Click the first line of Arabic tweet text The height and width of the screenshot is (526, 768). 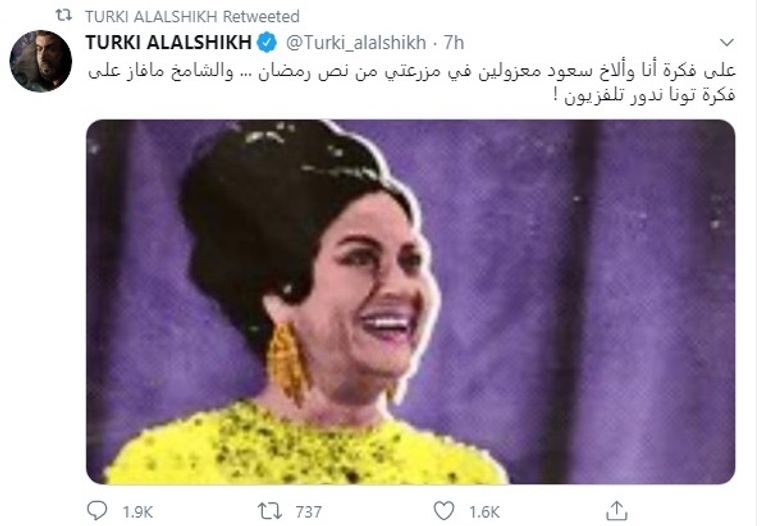(412, 72)
